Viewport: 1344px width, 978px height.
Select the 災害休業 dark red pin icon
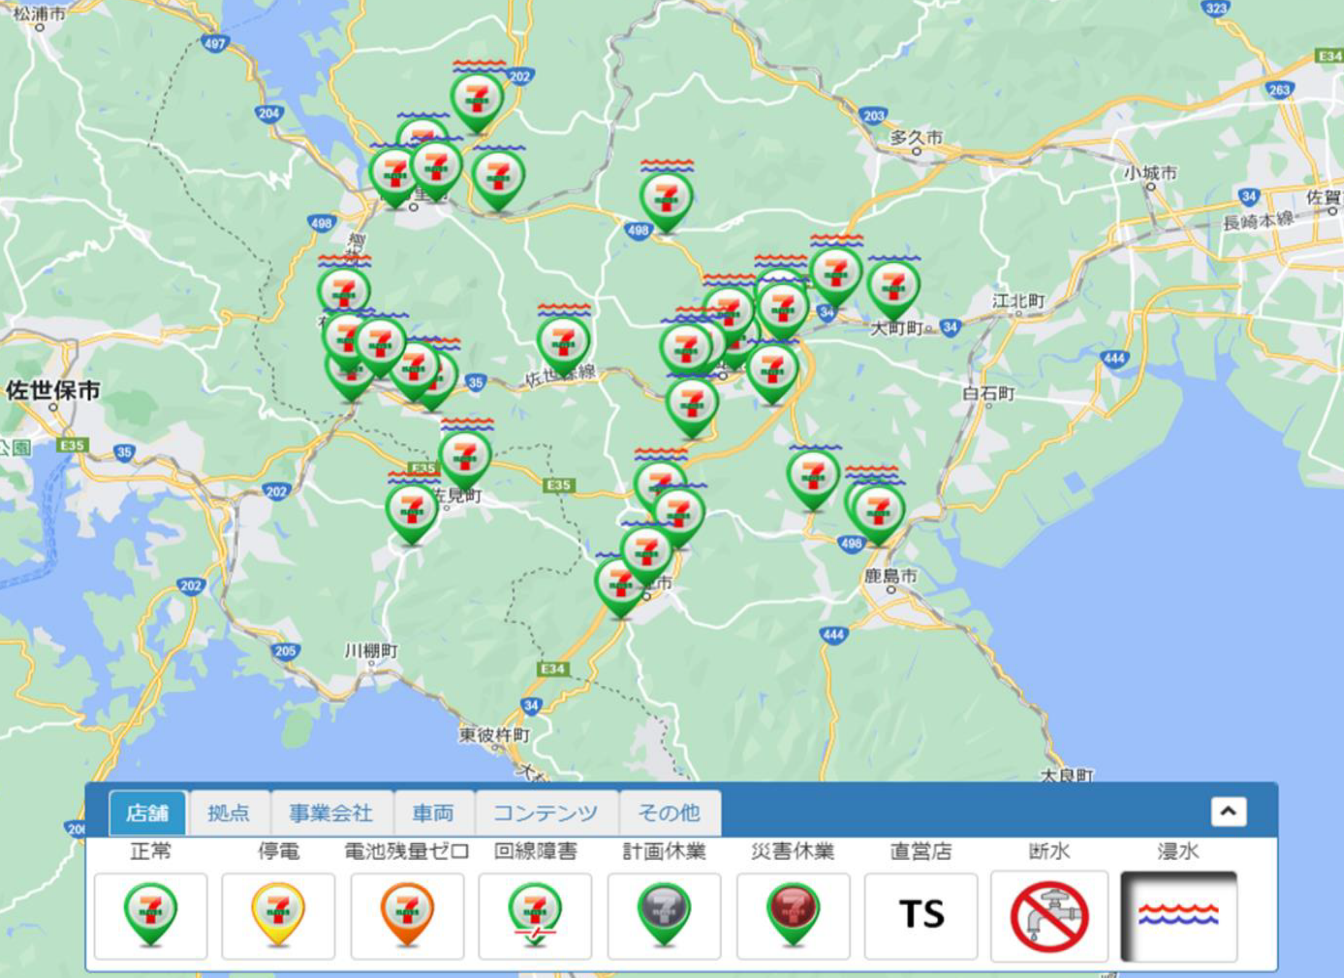tap(792, 915)
